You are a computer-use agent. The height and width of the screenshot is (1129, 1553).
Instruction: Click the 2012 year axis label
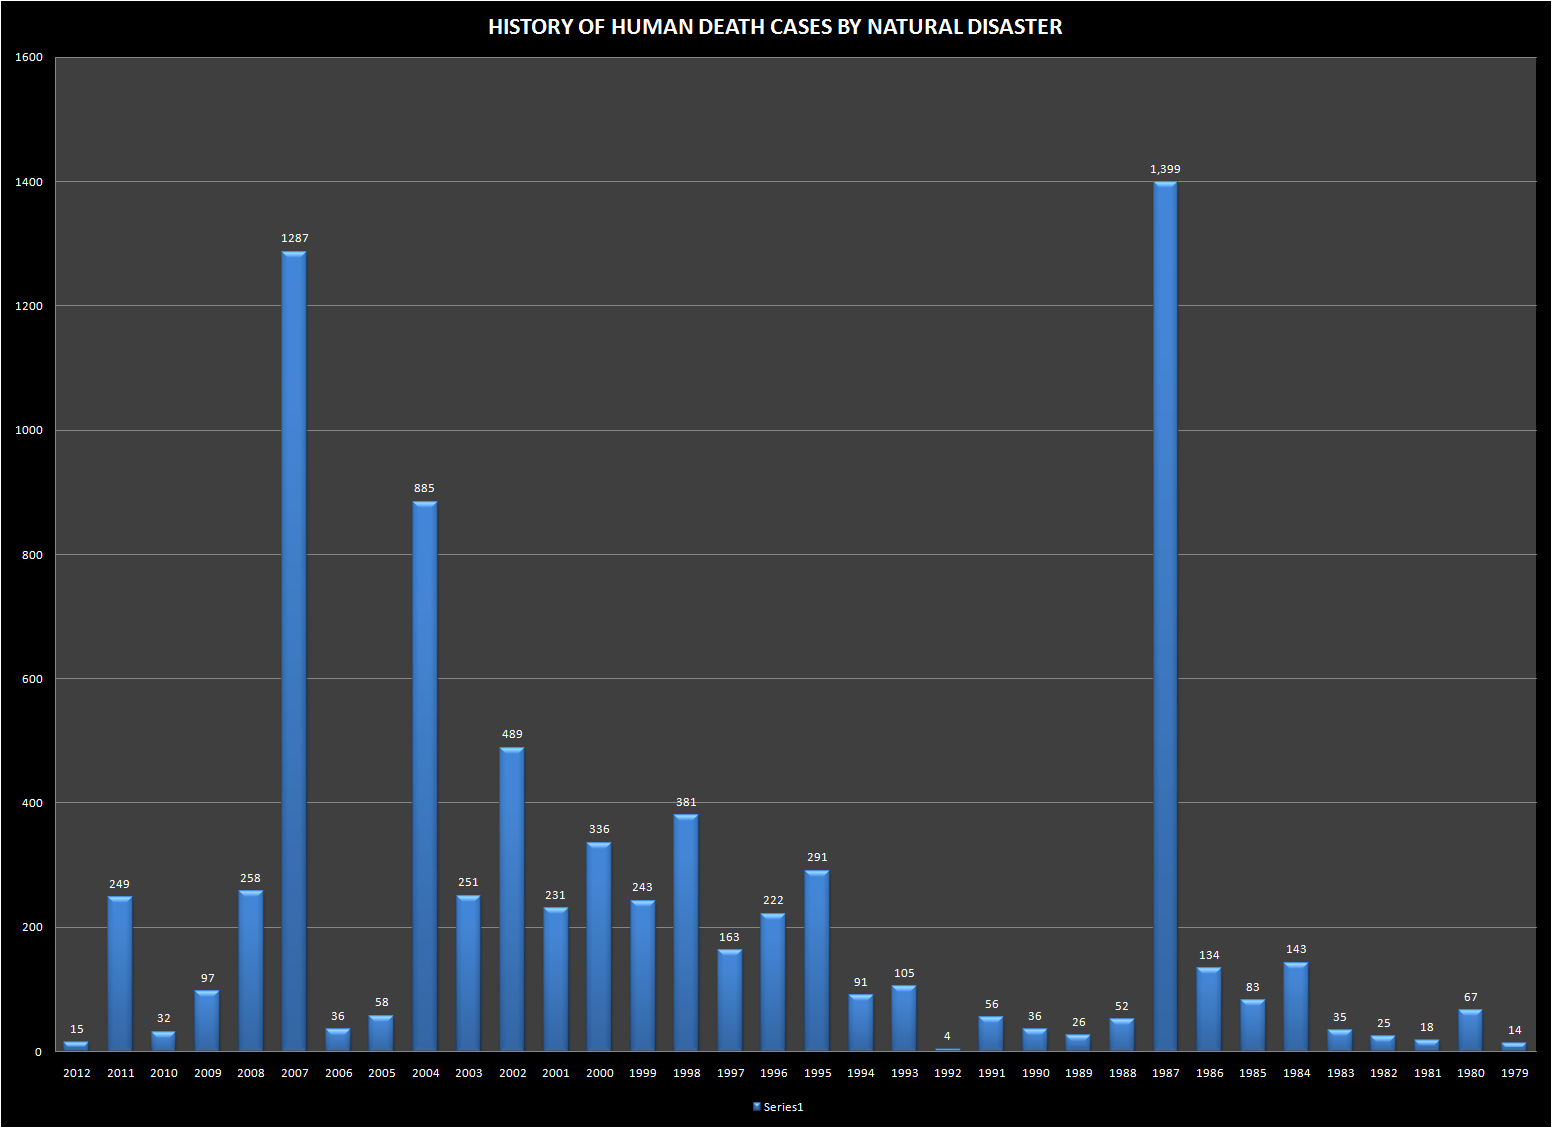pos(77,1073)
